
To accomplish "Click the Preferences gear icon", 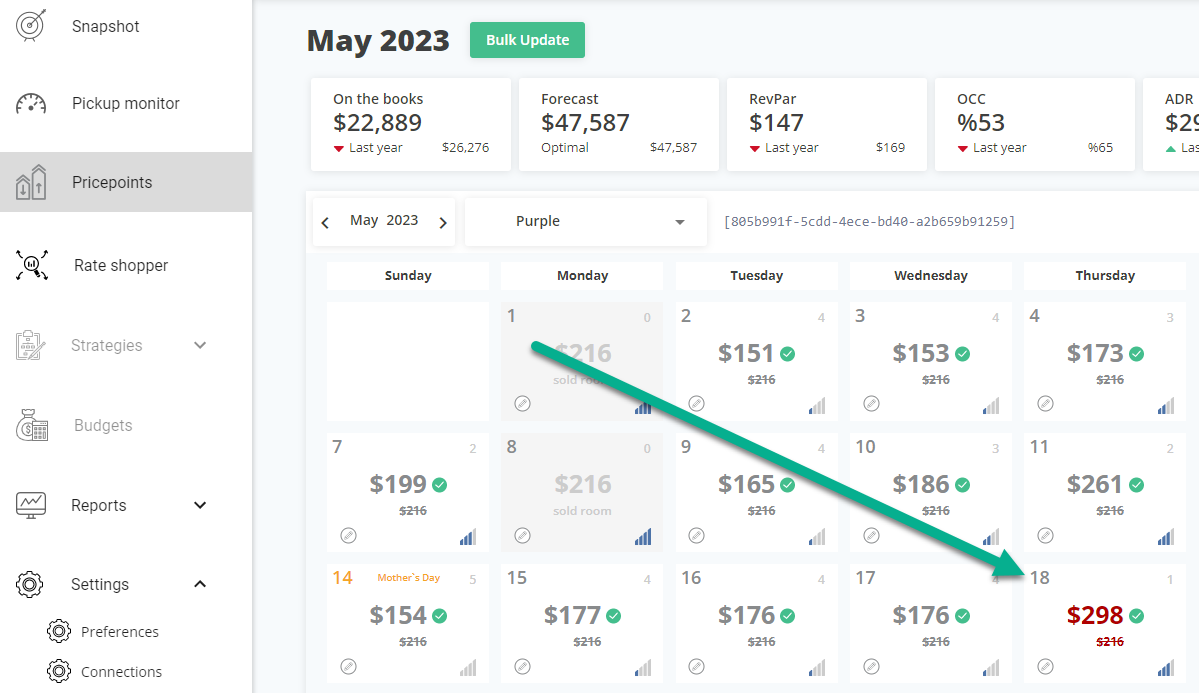I will click(x=59, y=632).
